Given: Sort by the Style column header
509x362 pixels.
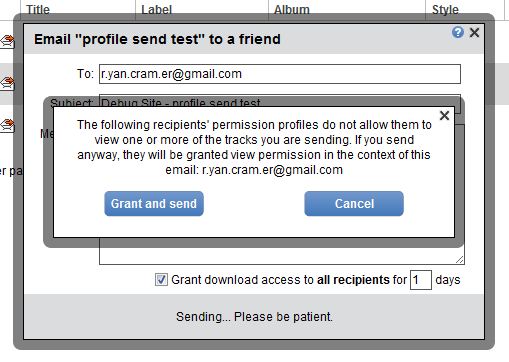Looking at the screenshot, I should tap(445, 9).
